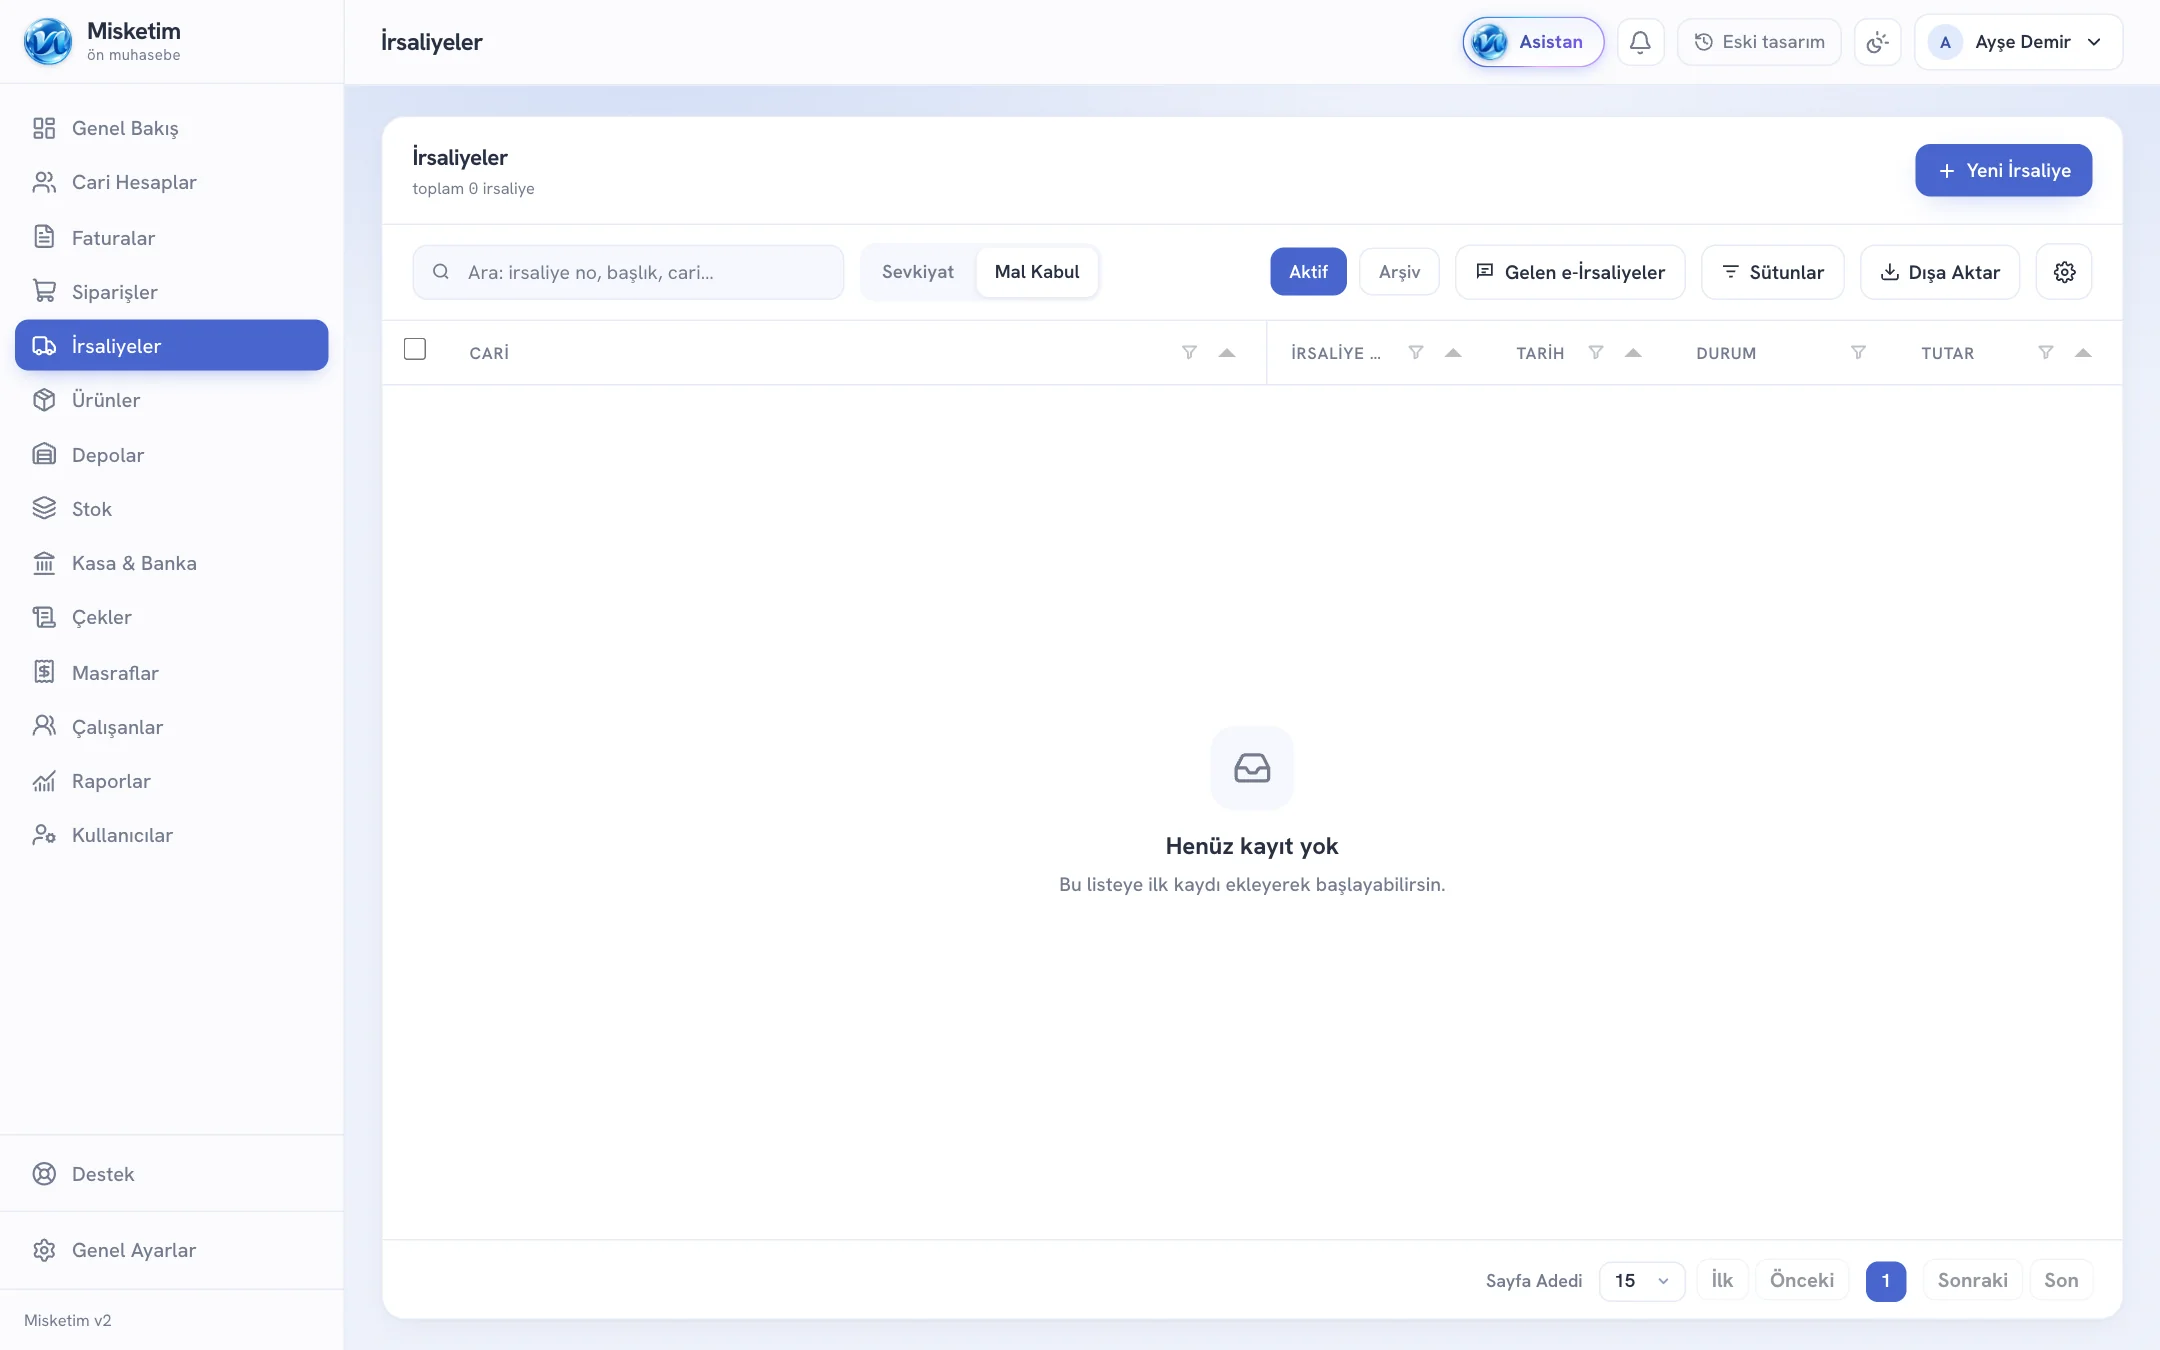Open table settings gear icon
The image size is (2160, 1350).
point(2064,272)
